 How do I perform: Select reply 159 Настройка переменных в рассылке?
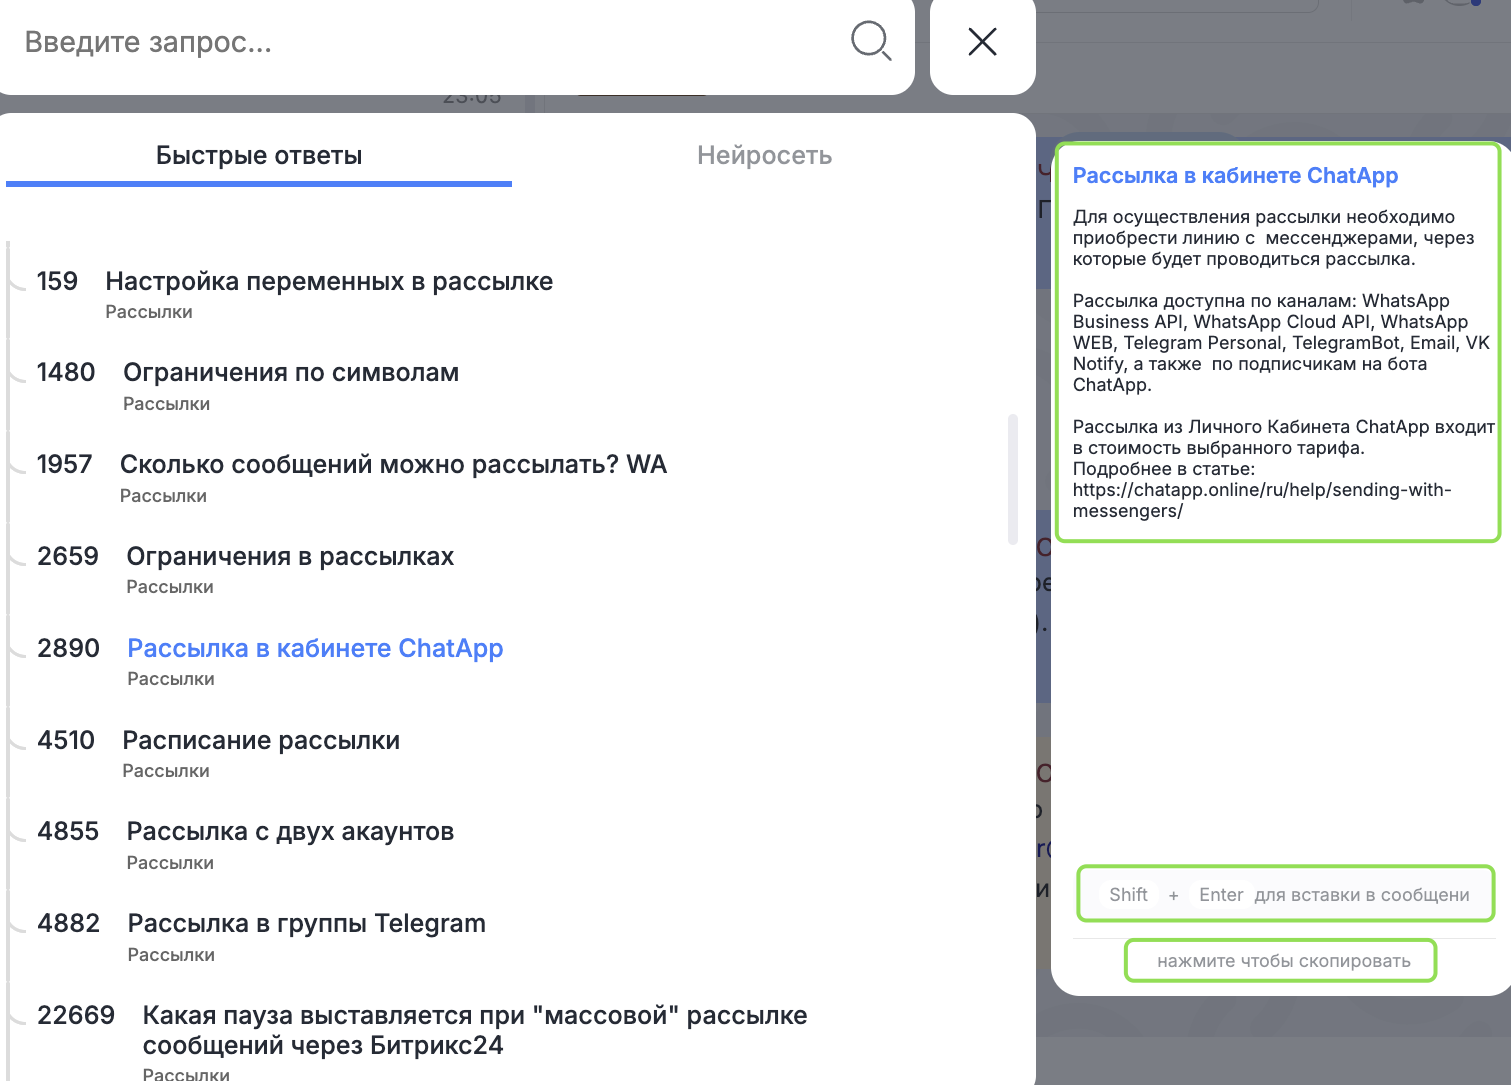coord(328,282)
